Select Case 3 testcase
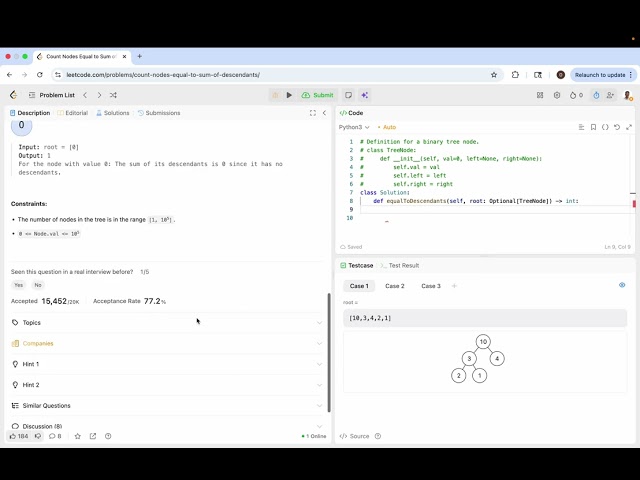Viewport: 640px width, 480px height. [431, 286]
